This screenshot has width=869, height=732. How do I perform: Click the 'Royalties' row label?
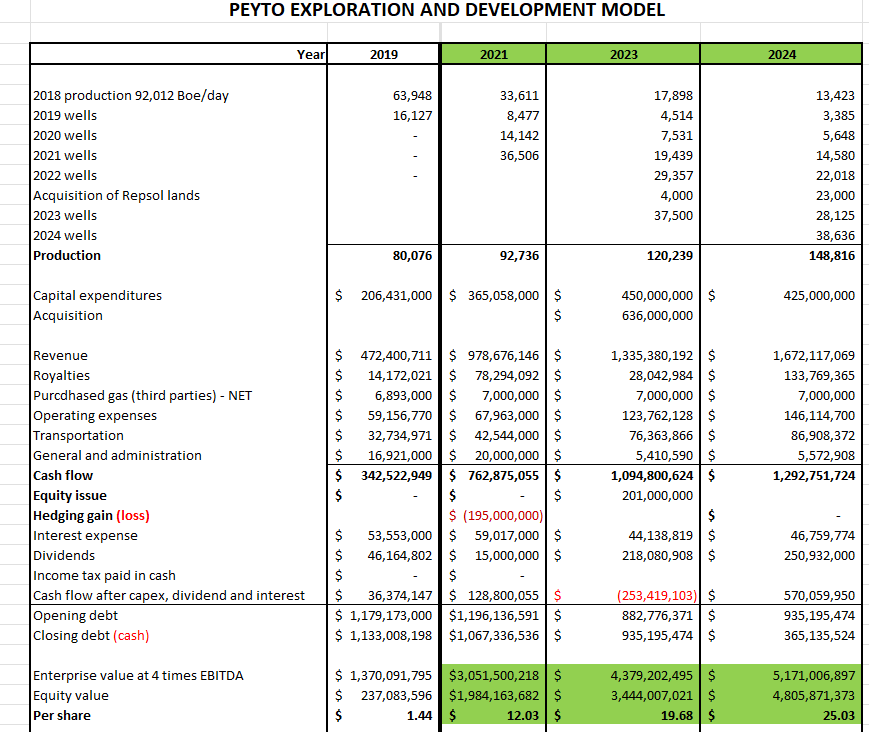[62, 375]
